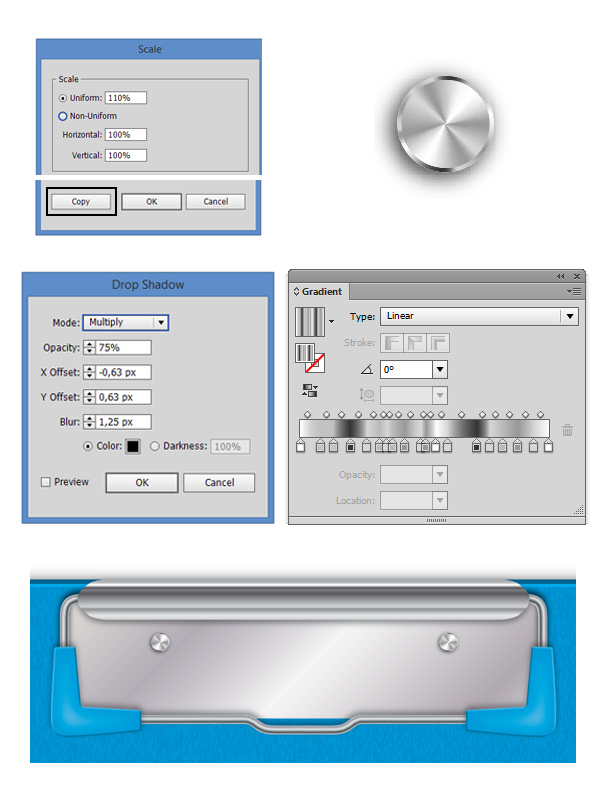Screen dimensions: 600x791
Task: Click the Horizontal scale field
Action: pos(126,135)
